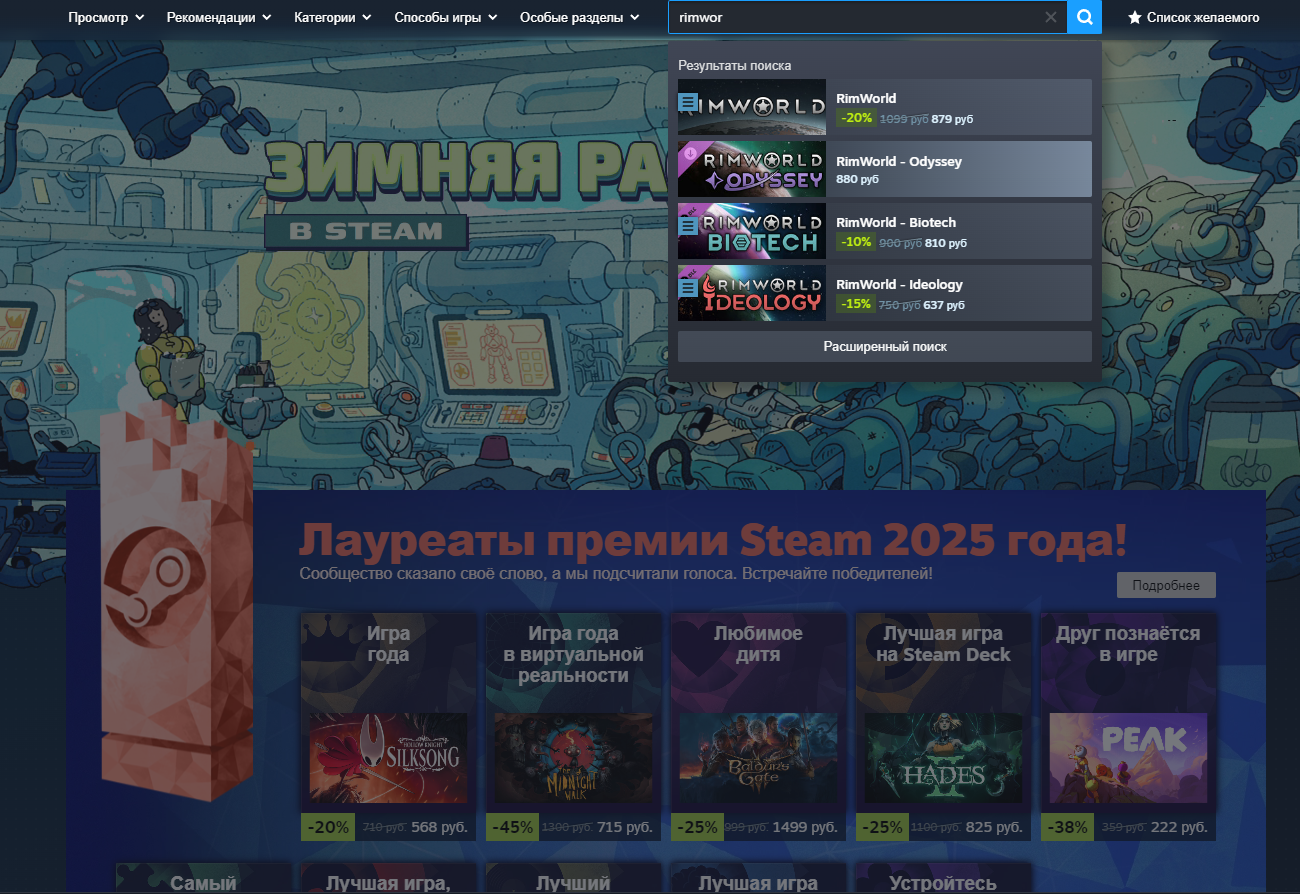
Task: Click the struck-through "1099 руб" original price
Action: pos(903,119)
